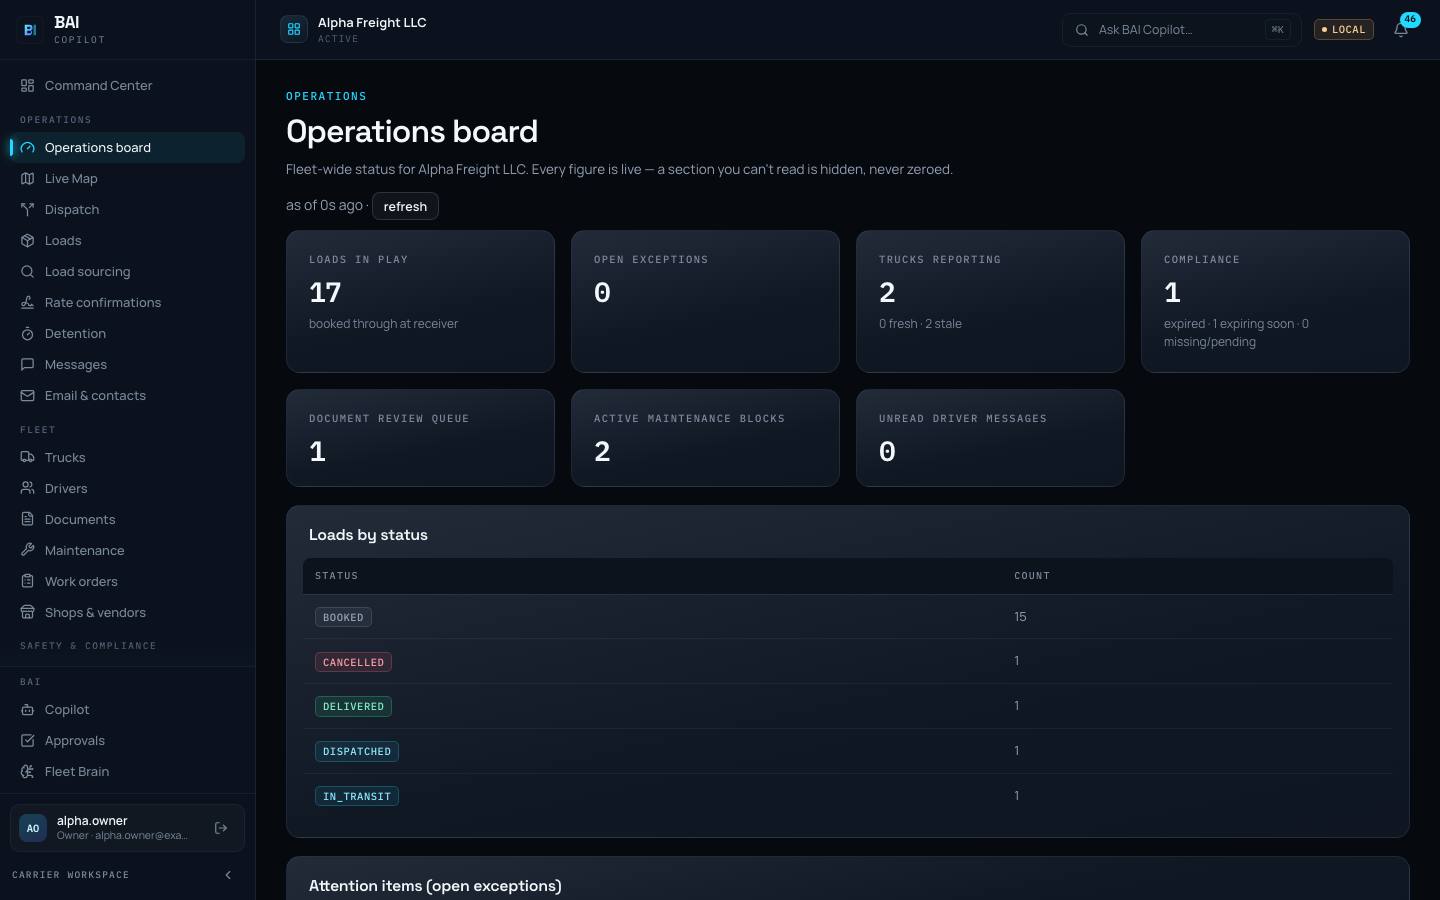Click the Live Map icon

click(27, 179)
